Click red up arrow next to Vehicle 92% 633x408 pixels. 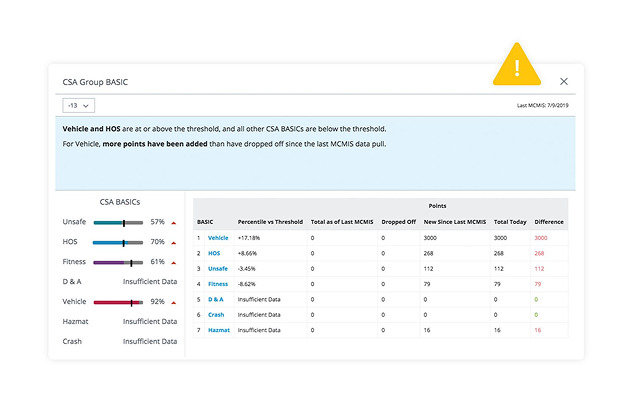click(x=174, y=303)
